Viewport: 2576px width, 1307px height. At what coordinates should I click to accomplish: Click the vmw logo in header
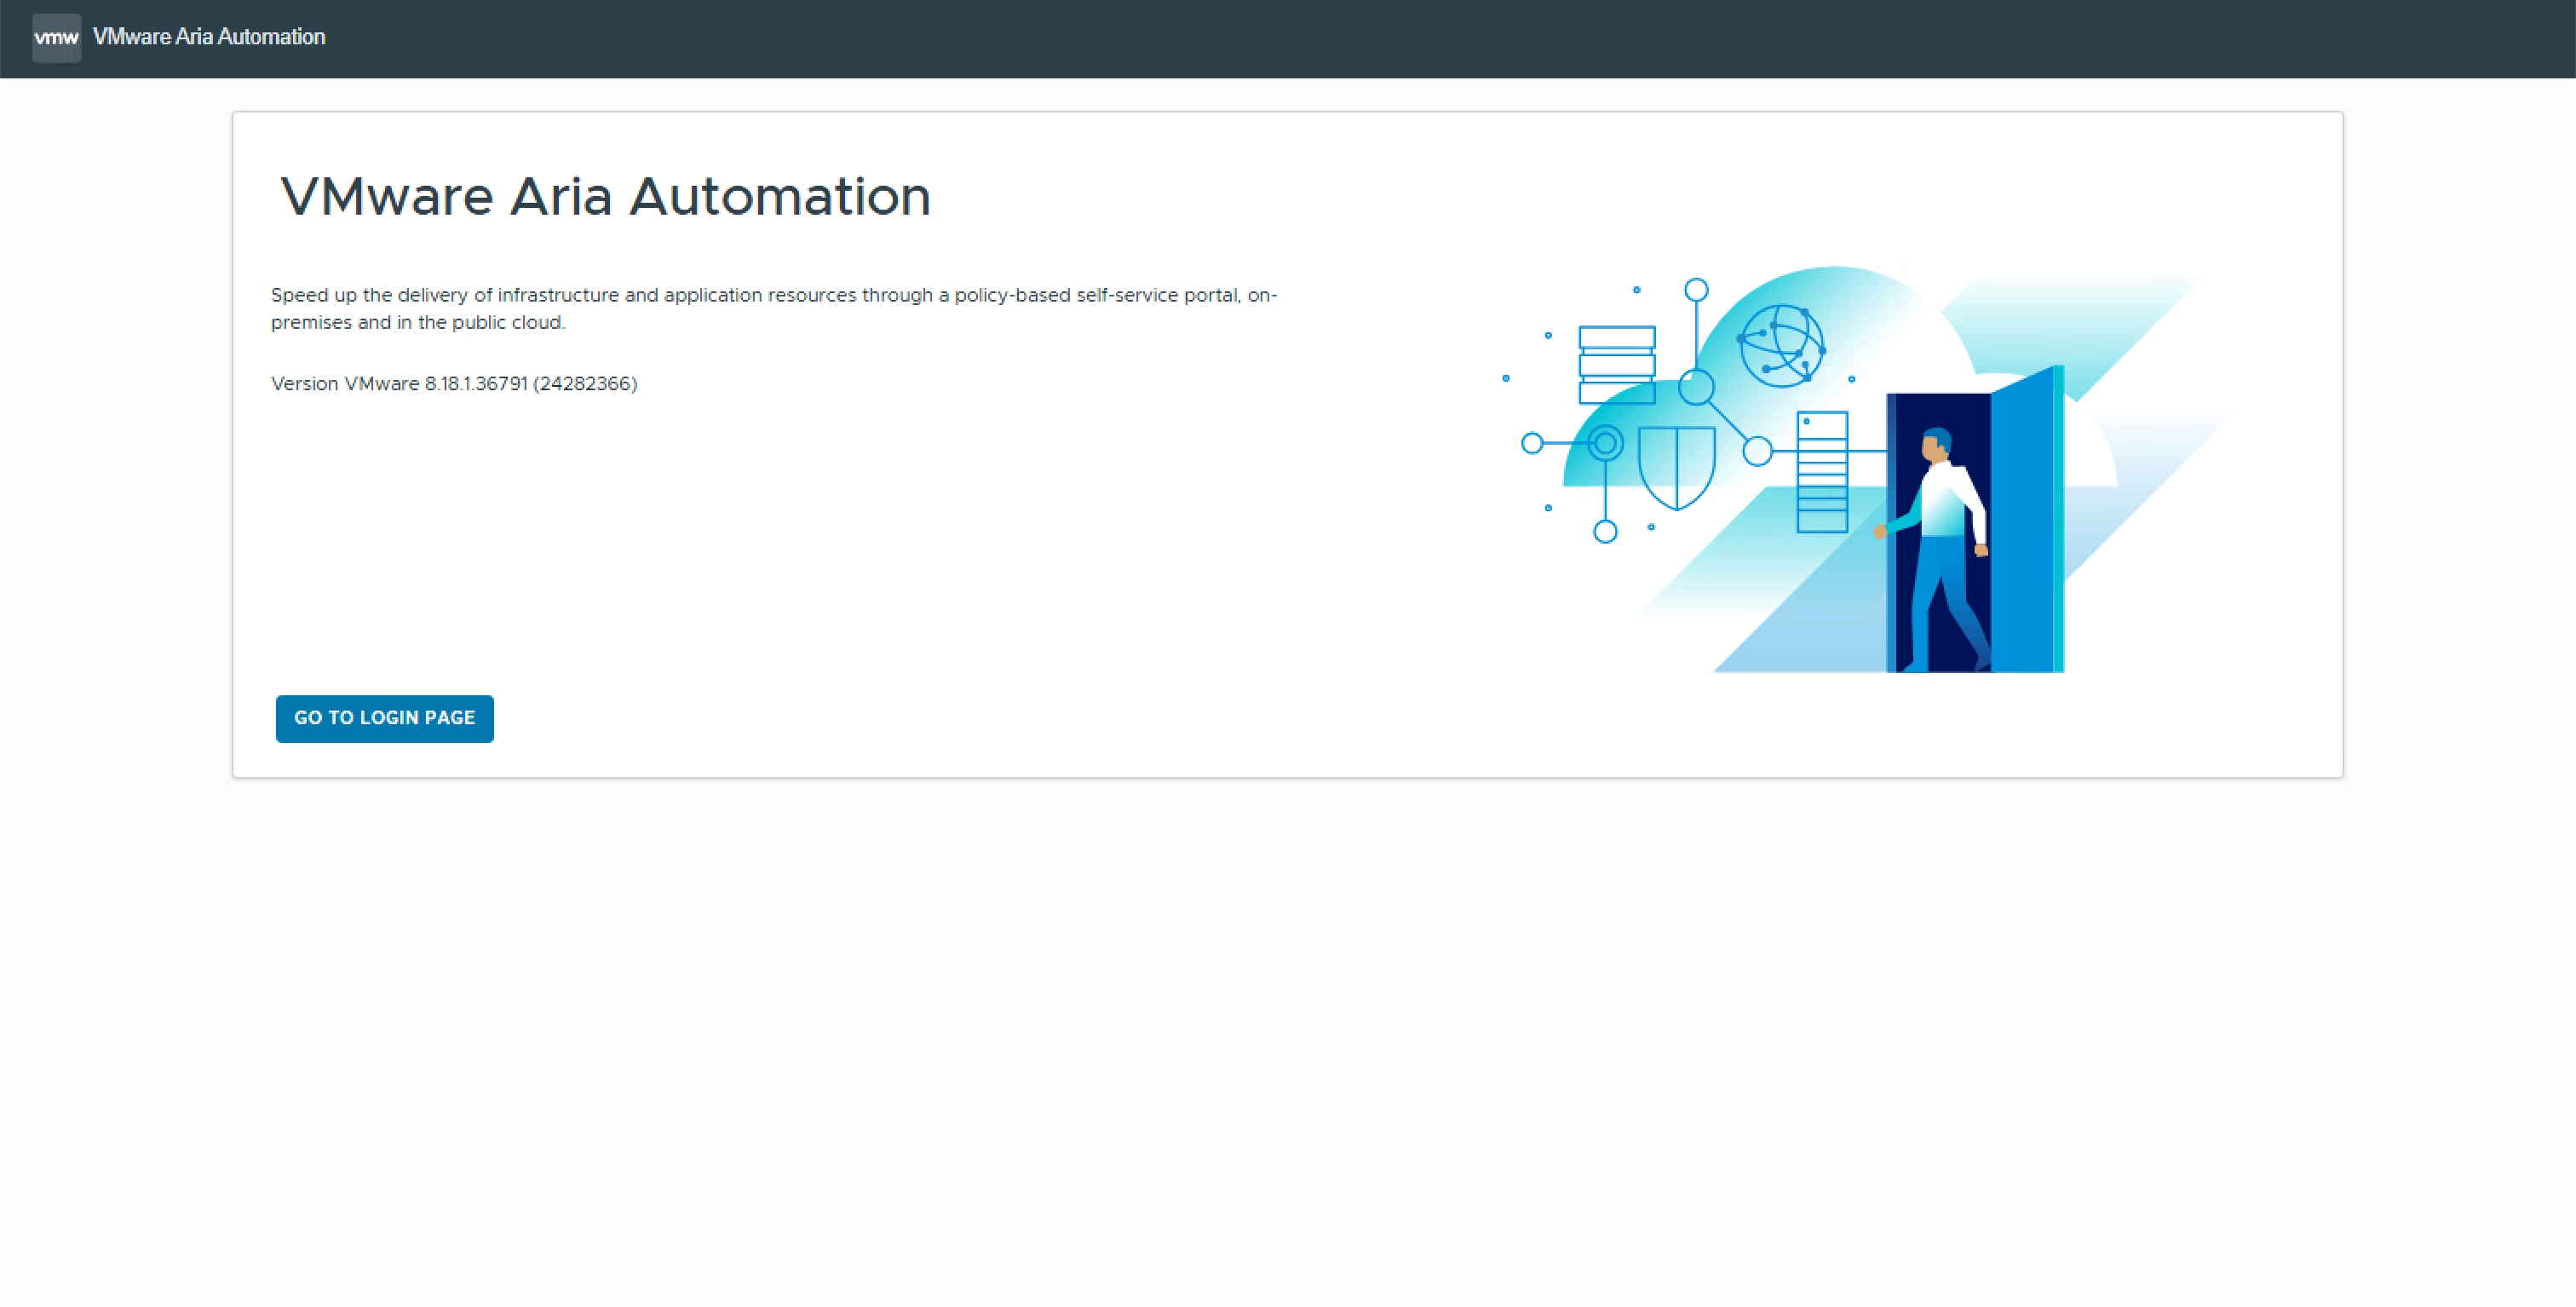click(x=56, y=38)
